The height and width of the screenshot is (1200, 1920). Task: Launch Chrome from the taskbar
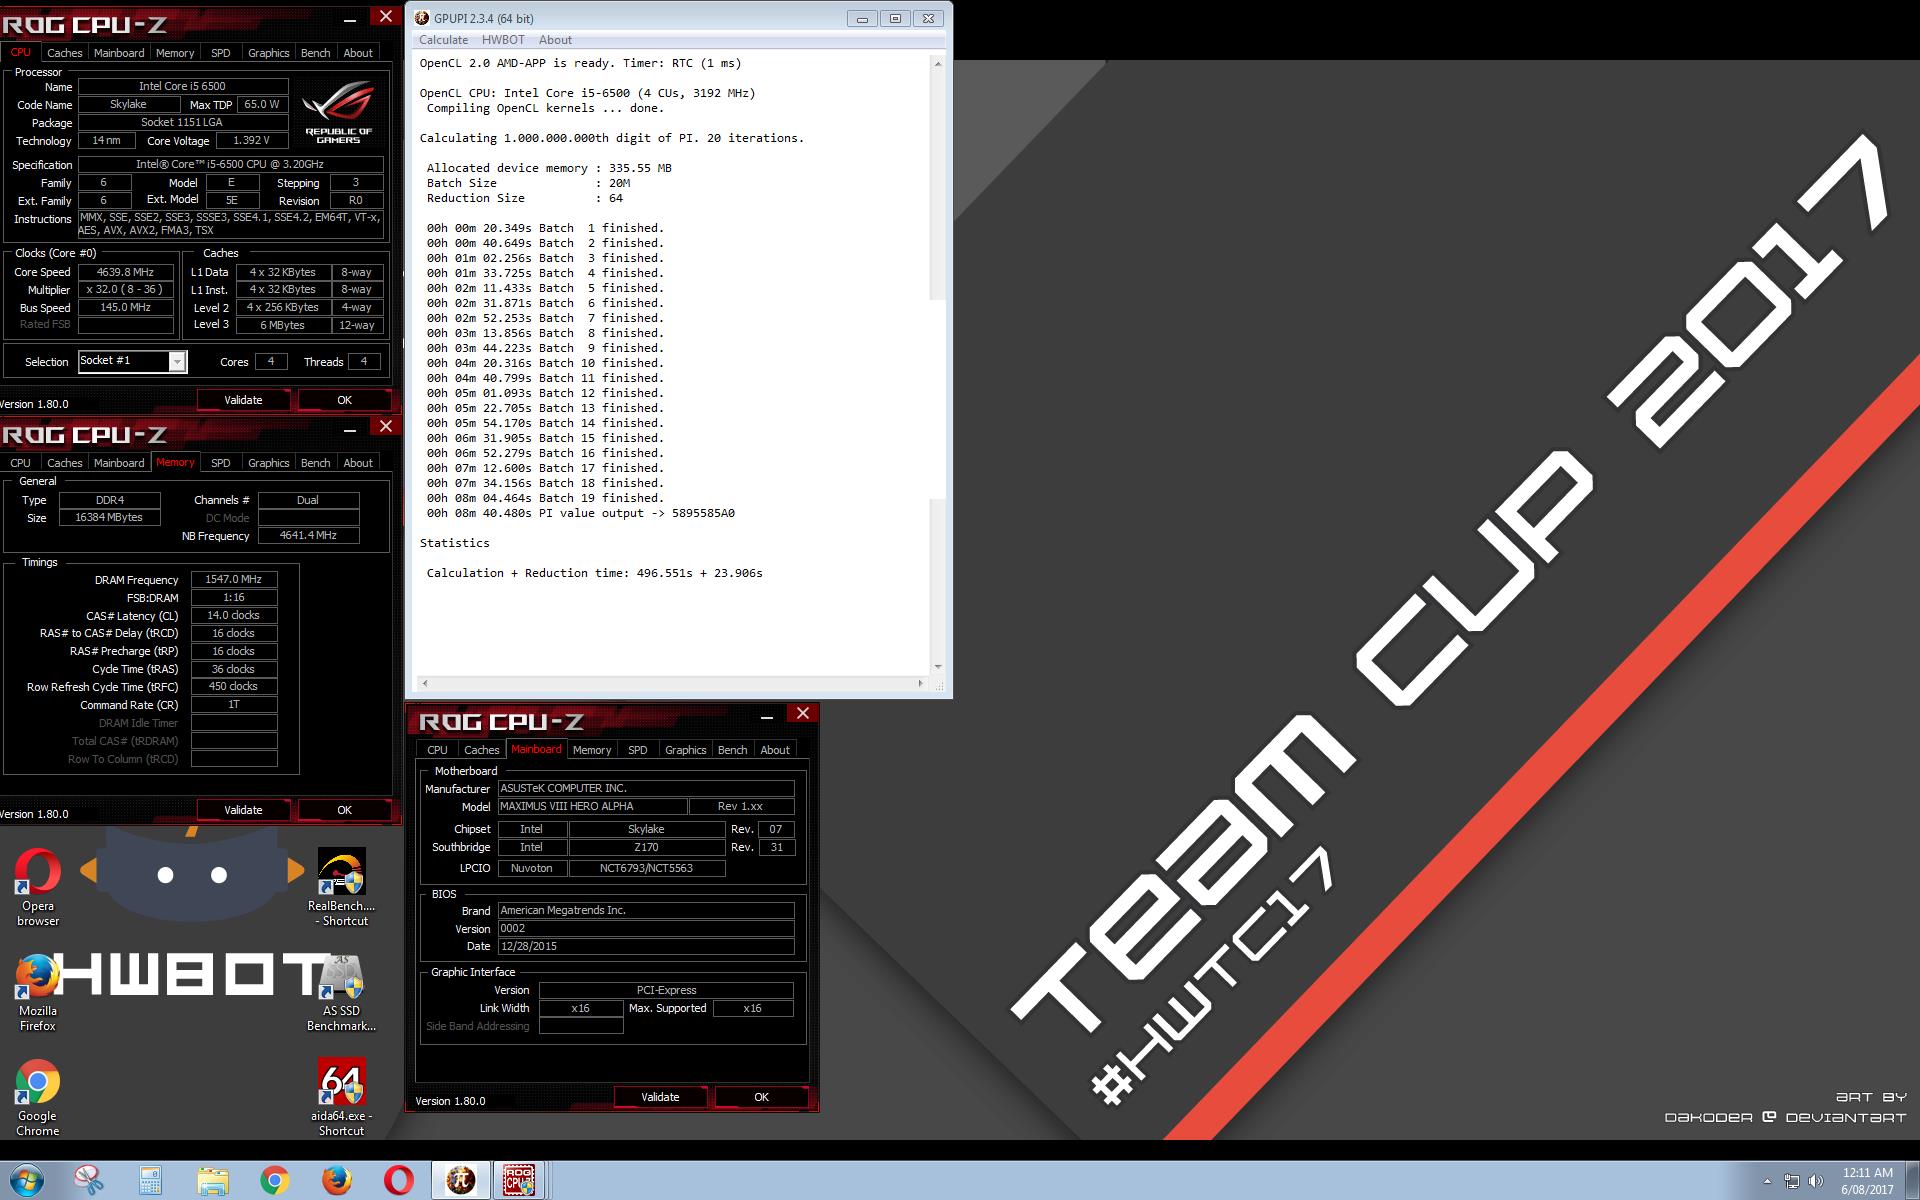click(275, 1181)
